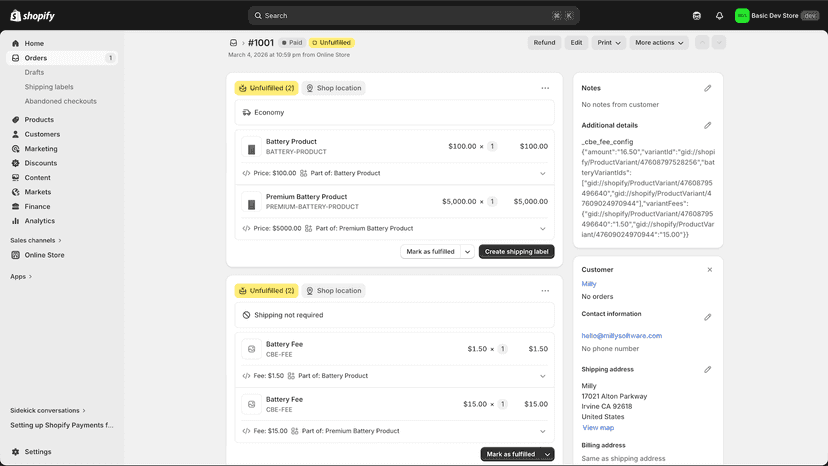The height and width of the screenshot is (466, 828).
Task: Click Mark as fulfilled in the Economy card
Action: point(430,252)
